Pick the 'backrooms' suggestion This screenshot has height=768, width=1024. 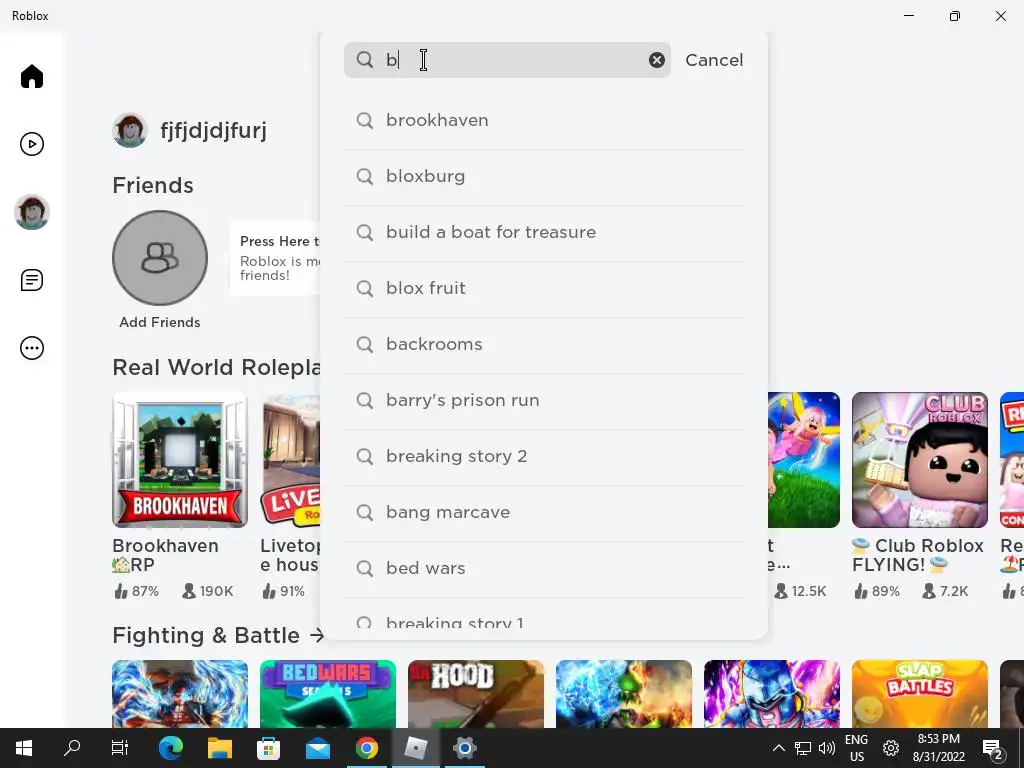[544, 344]
